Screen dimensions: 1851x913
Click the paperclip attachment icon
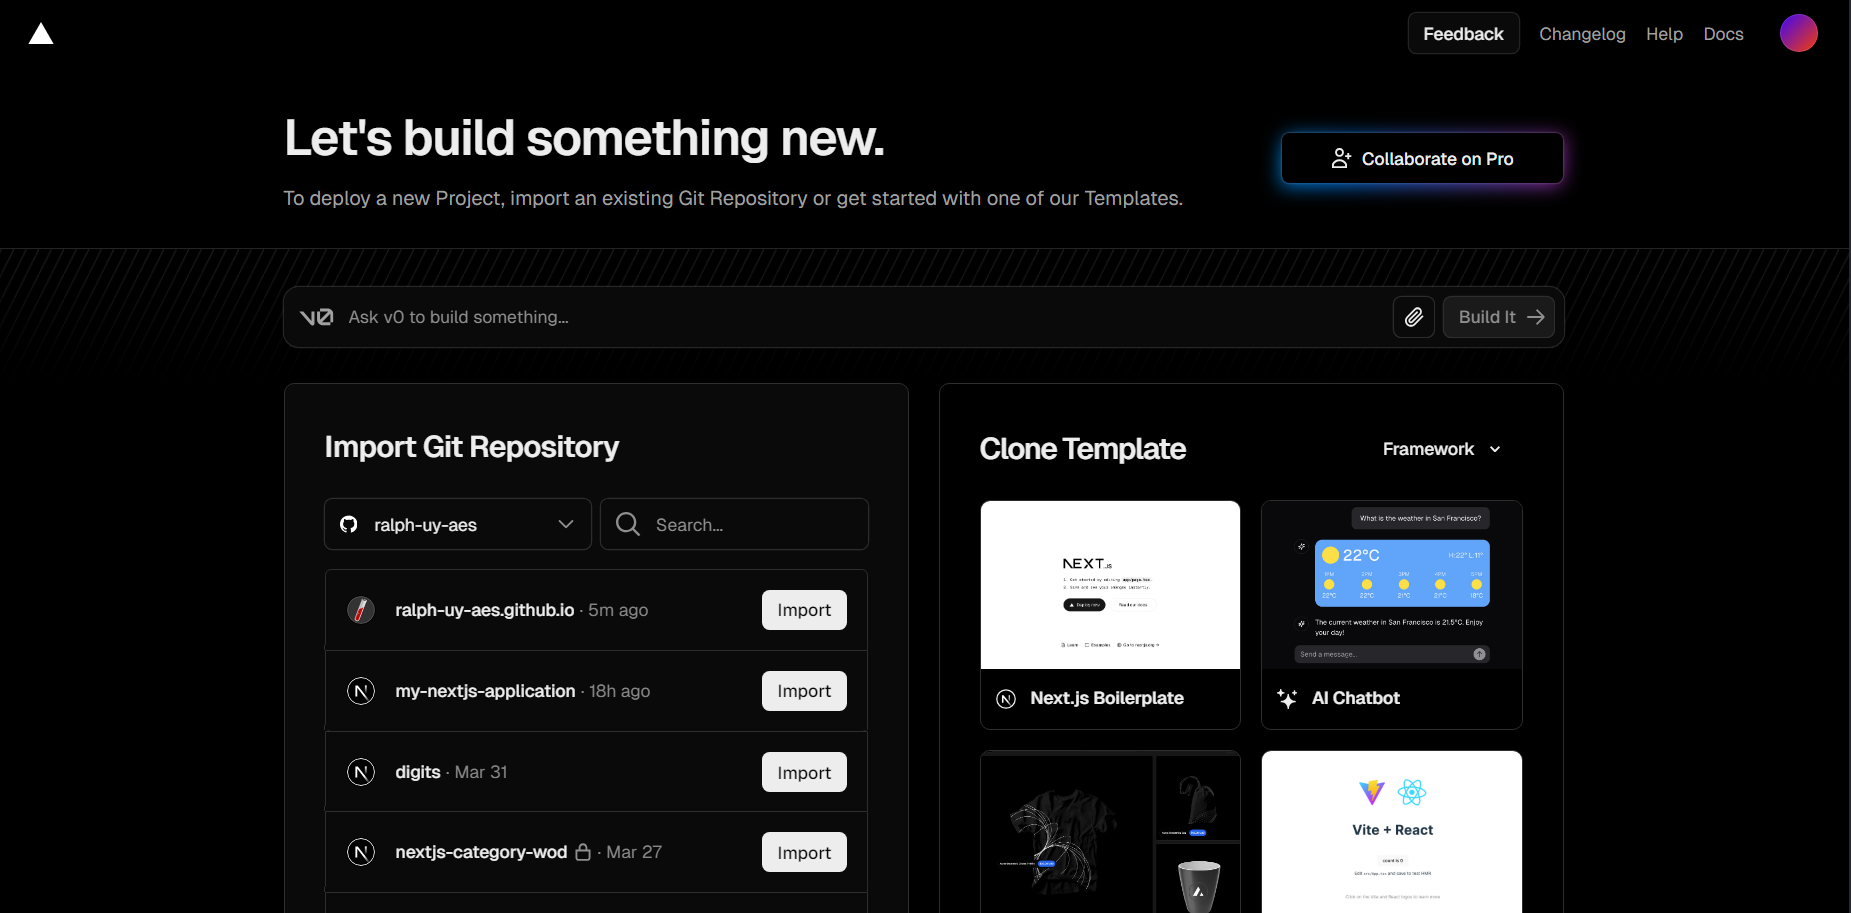(1413, 317)
